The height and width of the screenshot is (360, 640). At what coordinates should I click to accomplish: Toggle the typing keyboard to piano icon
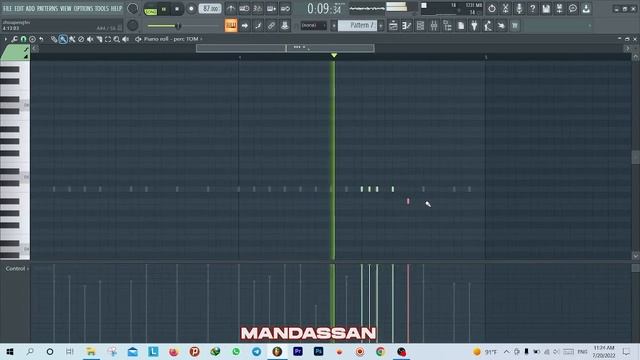[231, 26]
